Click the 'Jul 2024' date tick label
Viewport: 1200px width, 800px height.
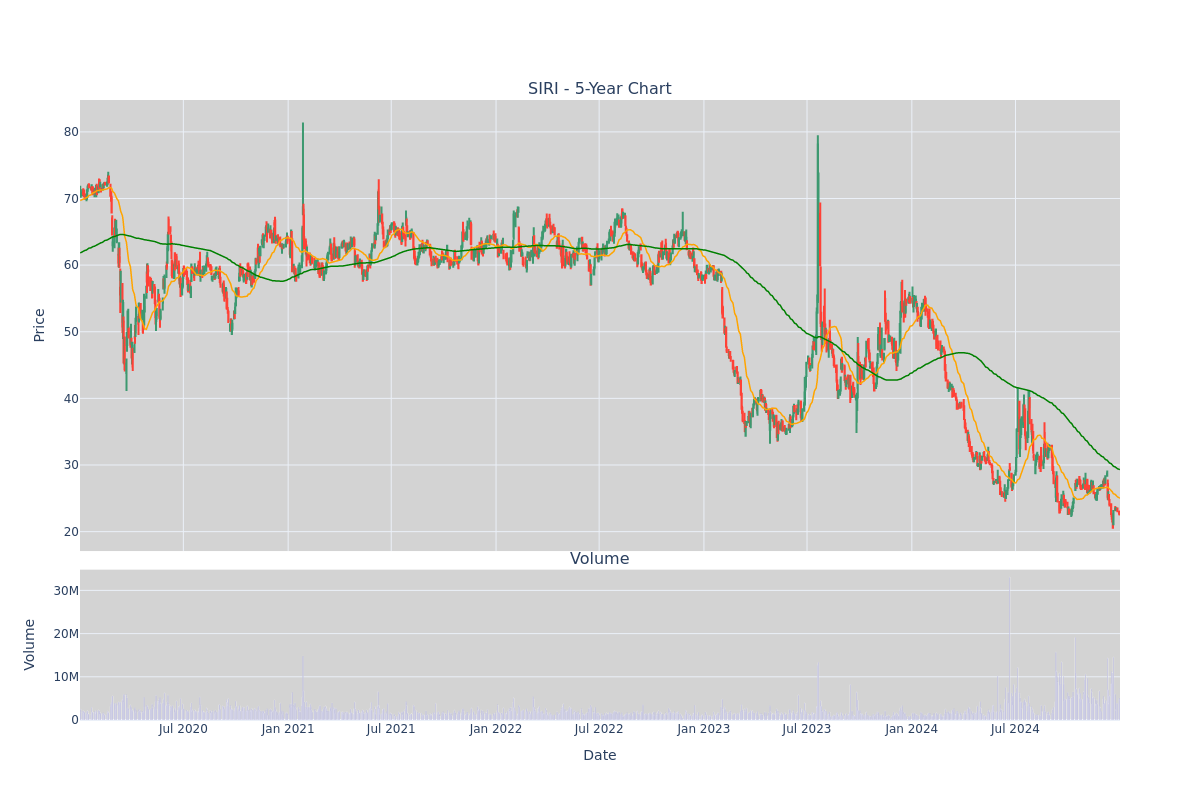1015,729
